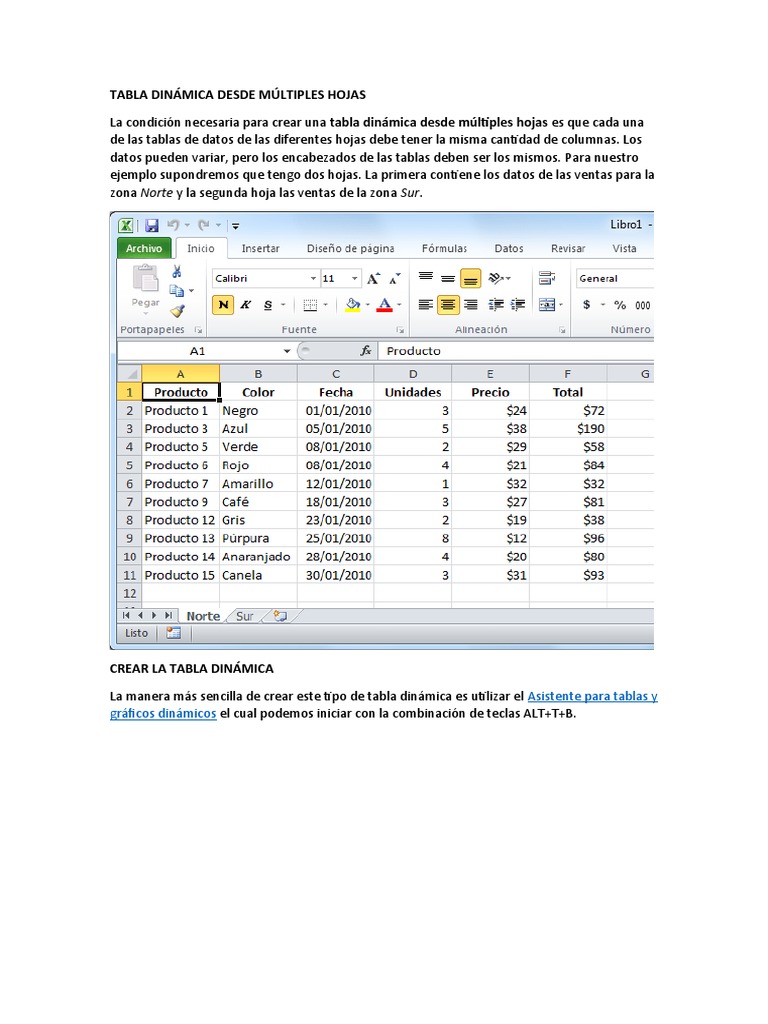Toggle the bottom vertical align button
The height and width of the screenshot is (1024, 768).
(470, 279)
